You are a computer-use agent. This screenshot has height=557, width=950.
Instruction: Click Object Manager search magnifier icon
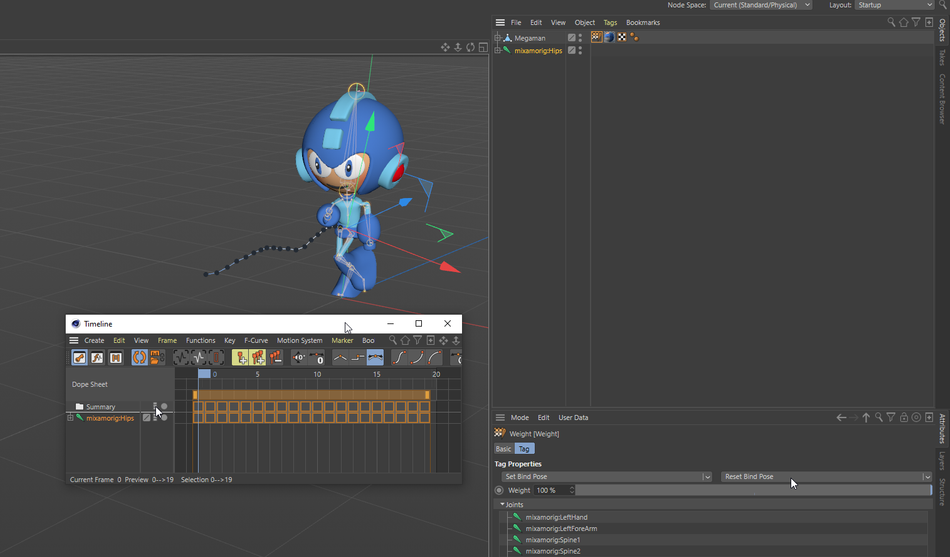coord(891,22)
